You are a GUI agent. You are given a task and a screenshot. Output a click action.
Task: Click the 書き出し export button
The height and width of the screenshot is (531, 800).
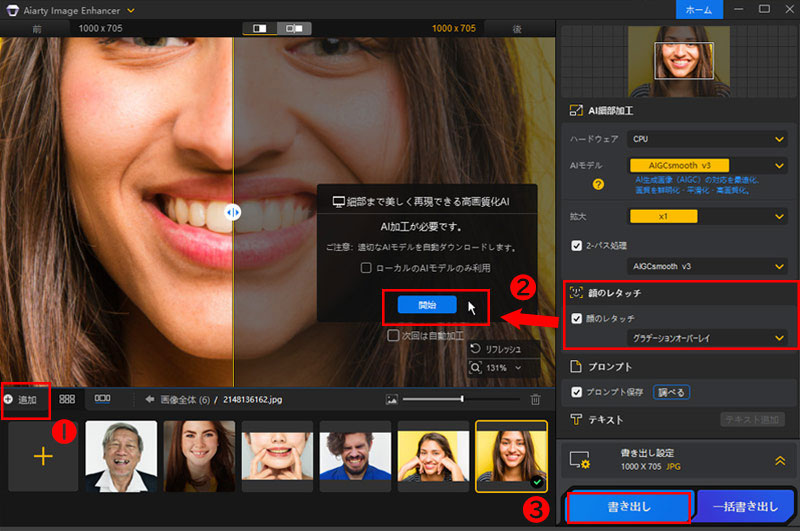coord(628,507)
